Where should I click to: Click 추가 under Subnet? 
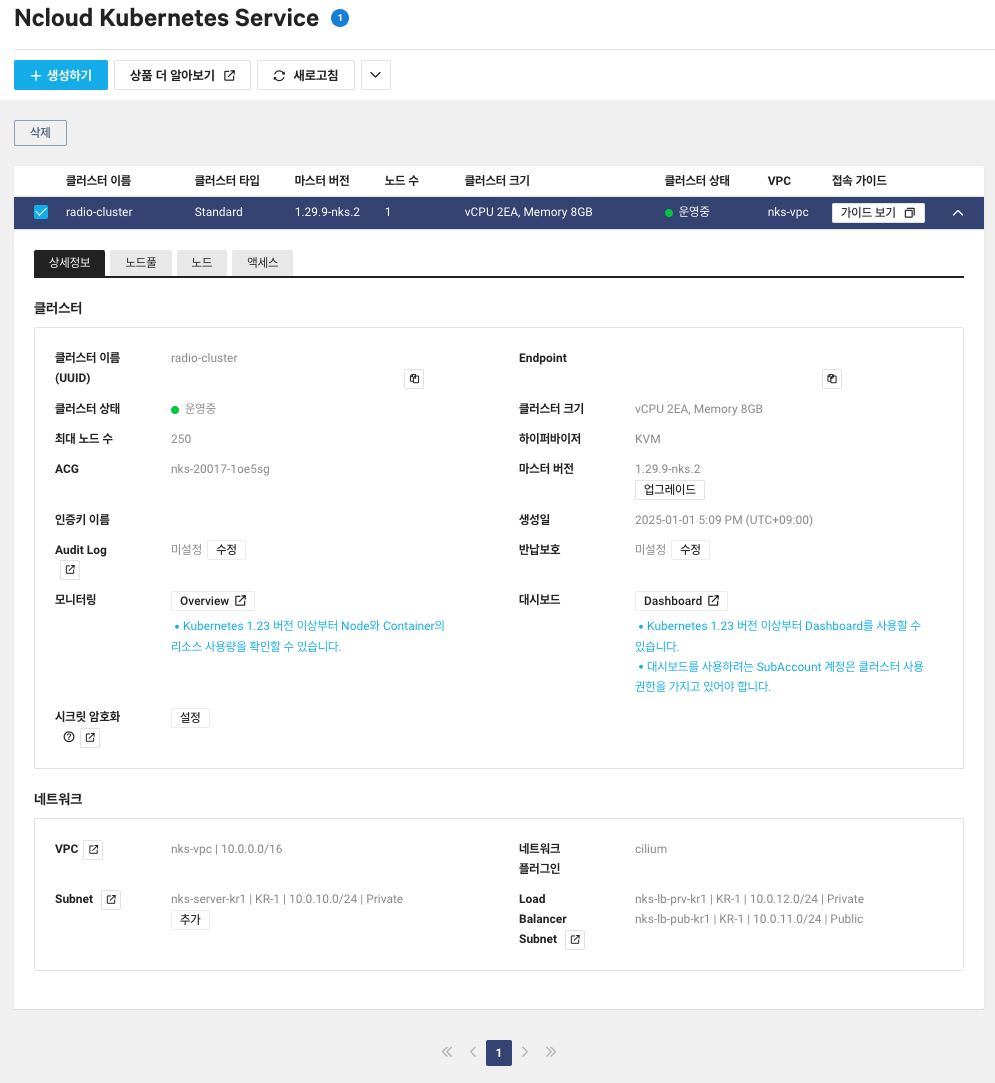(190, 920)
